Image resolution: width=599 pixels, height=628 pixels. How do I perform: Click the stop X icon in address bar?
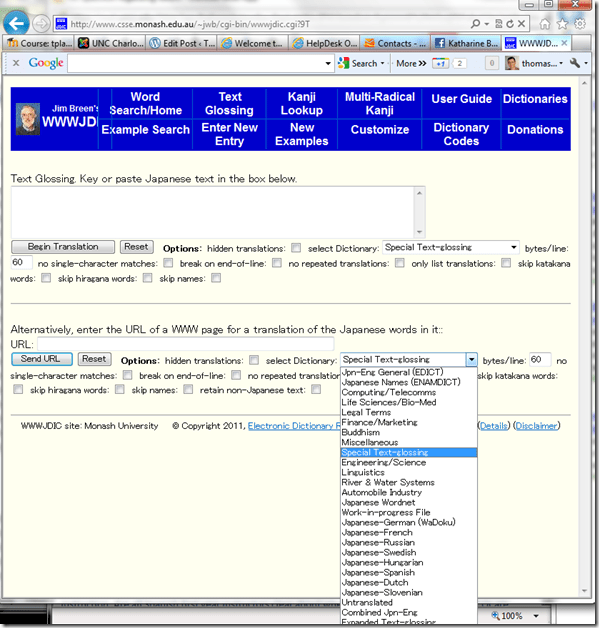click(x=521, y=24)
